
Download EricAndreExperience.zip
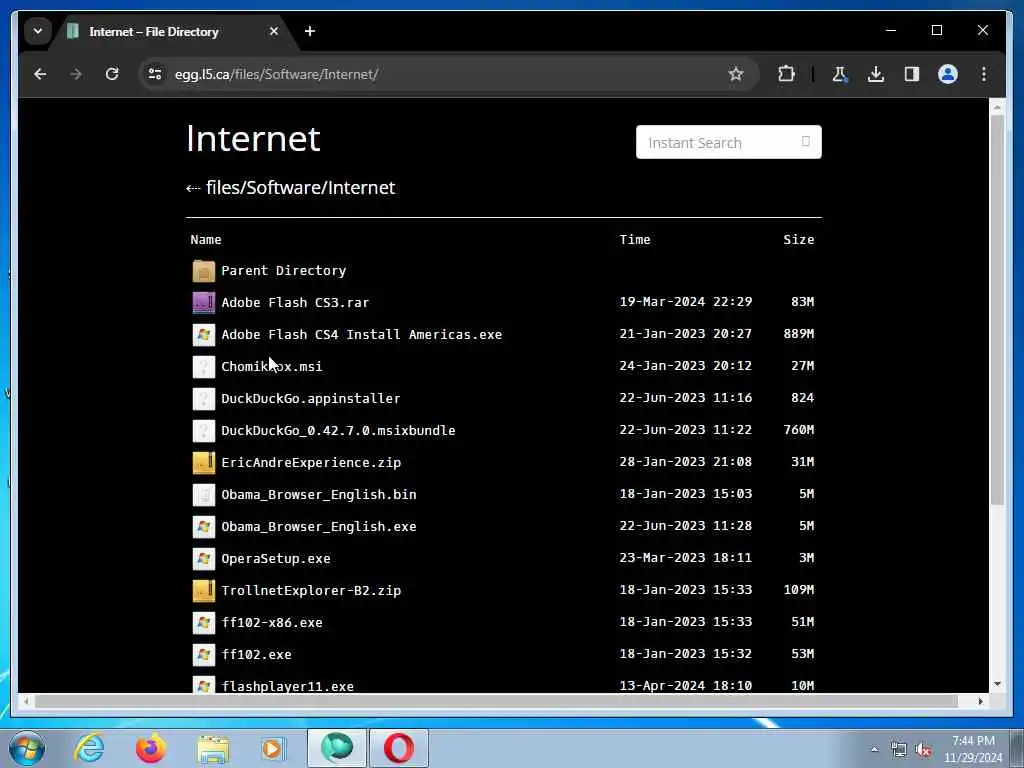click(311, 462)
